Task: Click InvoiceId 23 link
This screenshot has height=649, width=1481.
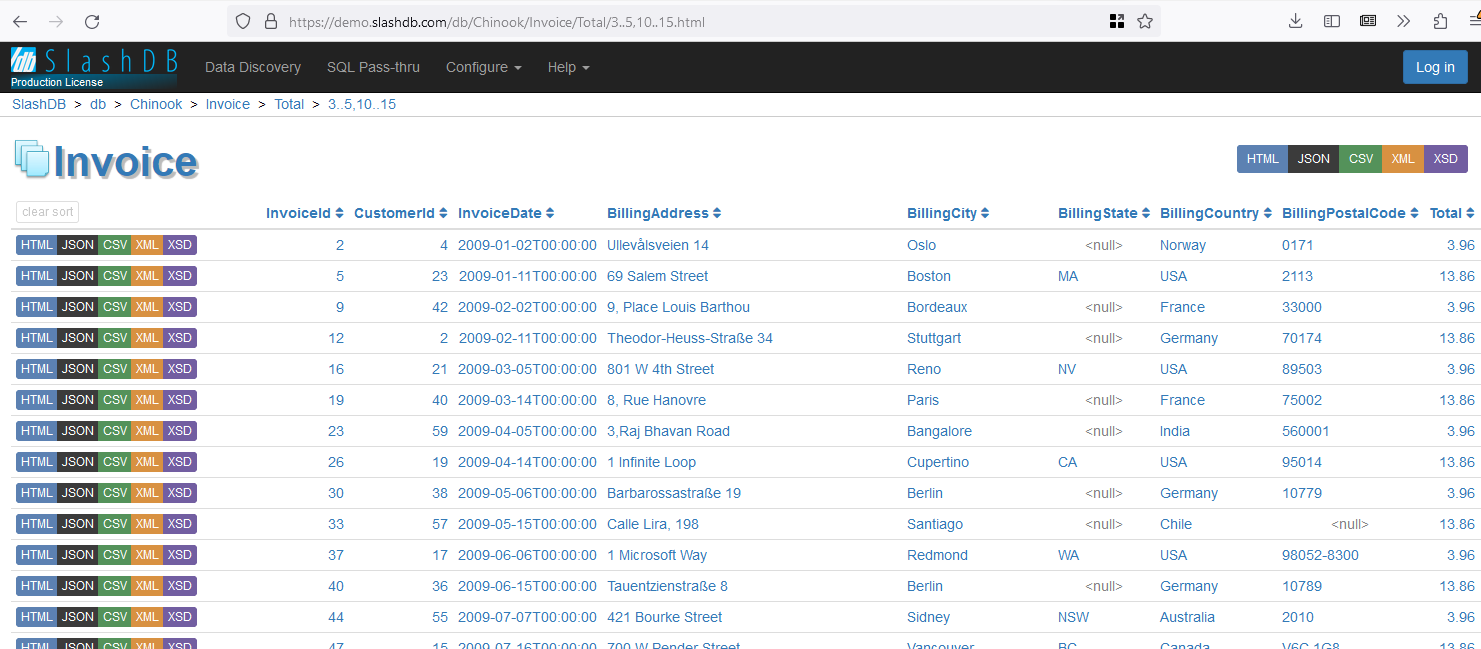Action: (x=336, y=431)
